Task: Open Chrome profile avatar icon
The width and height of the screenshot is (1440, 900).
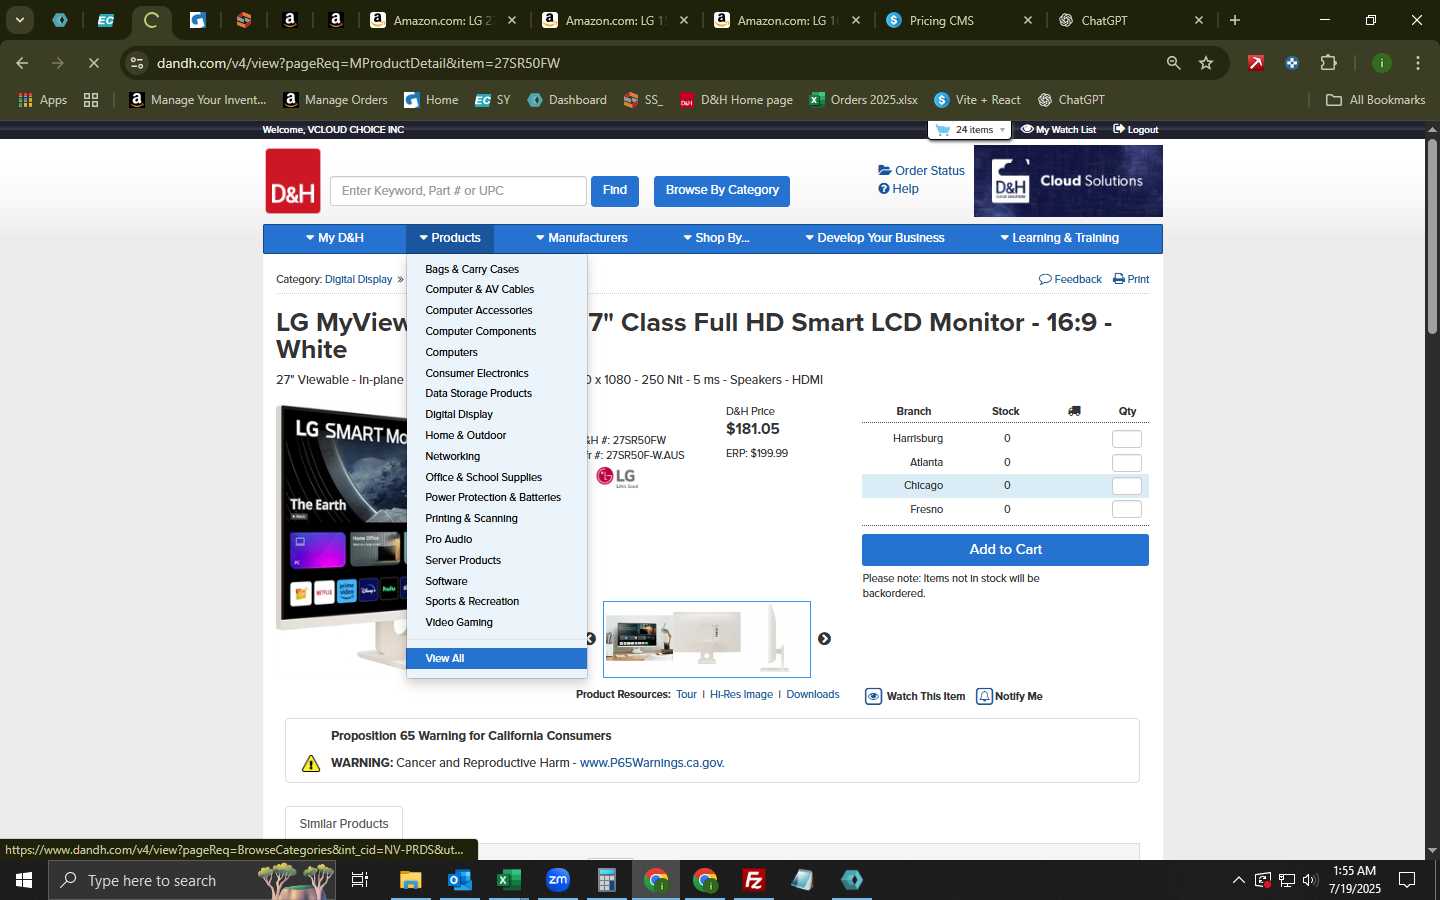Action: 1382,63
